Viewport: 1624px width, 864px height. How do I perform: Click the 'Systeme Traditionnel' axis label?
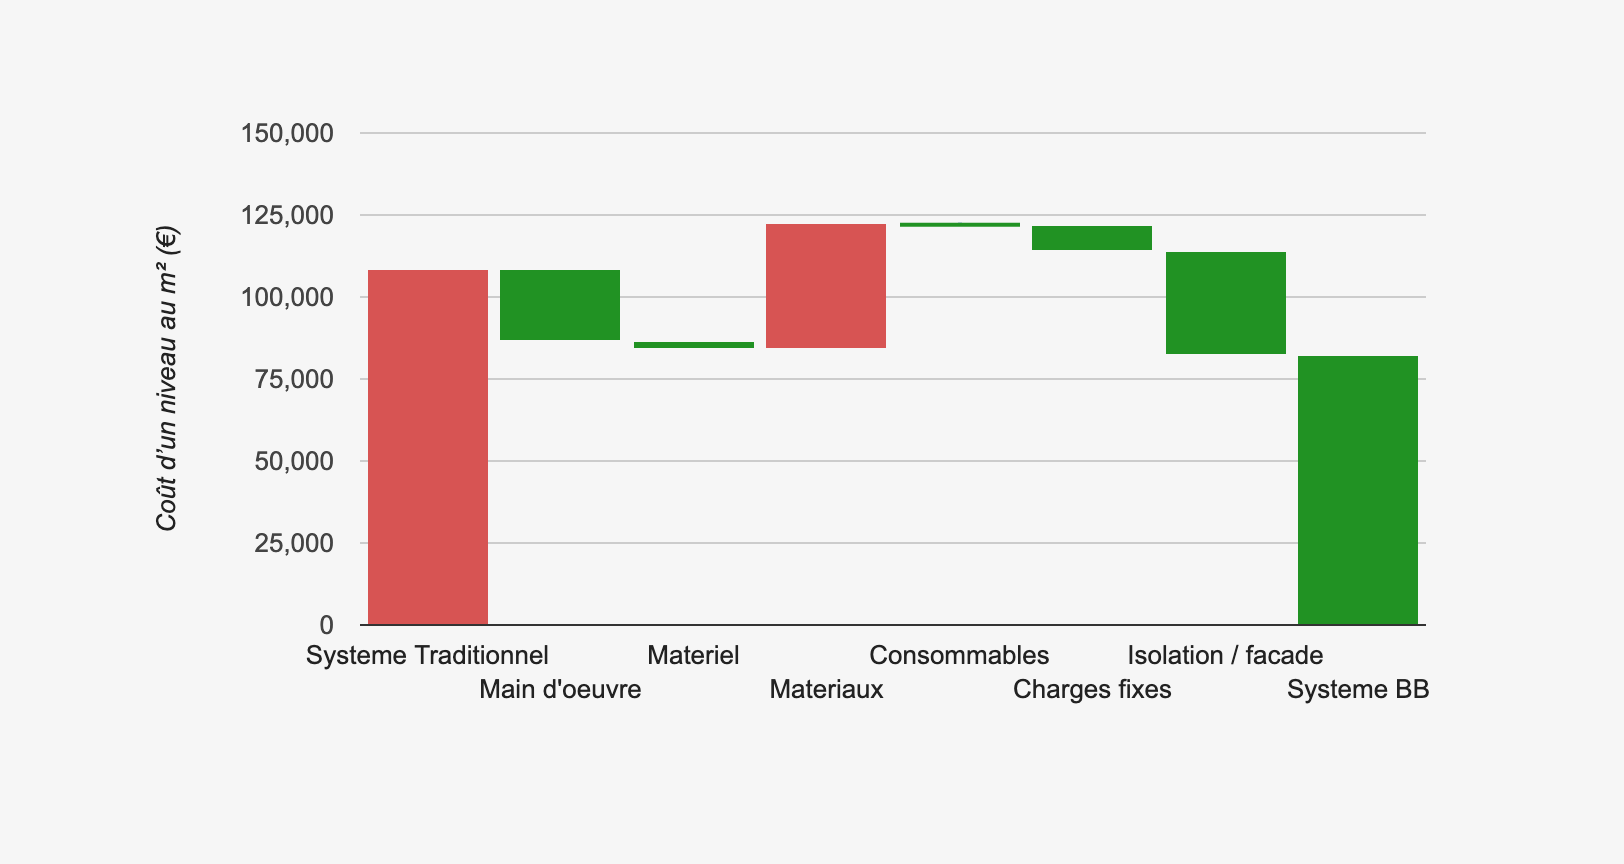tap(427, 656)
